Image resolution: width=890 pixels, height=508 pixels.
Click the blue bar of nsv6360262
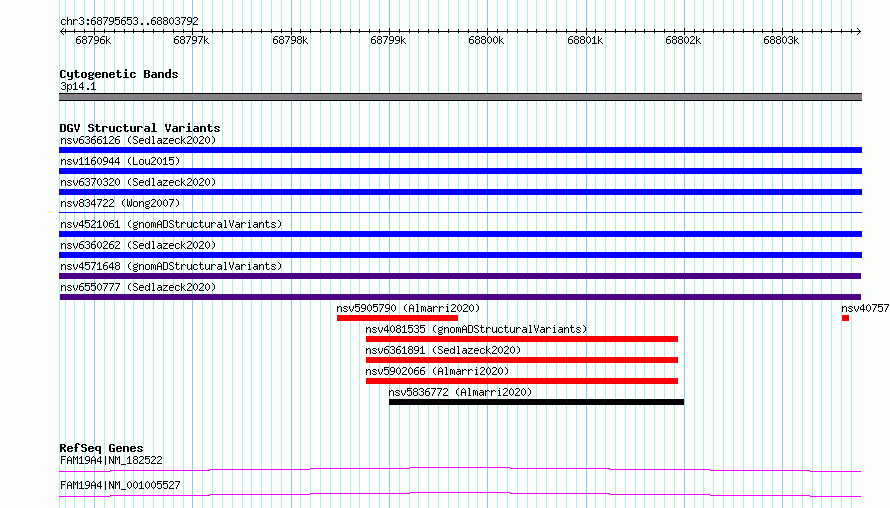460,255
